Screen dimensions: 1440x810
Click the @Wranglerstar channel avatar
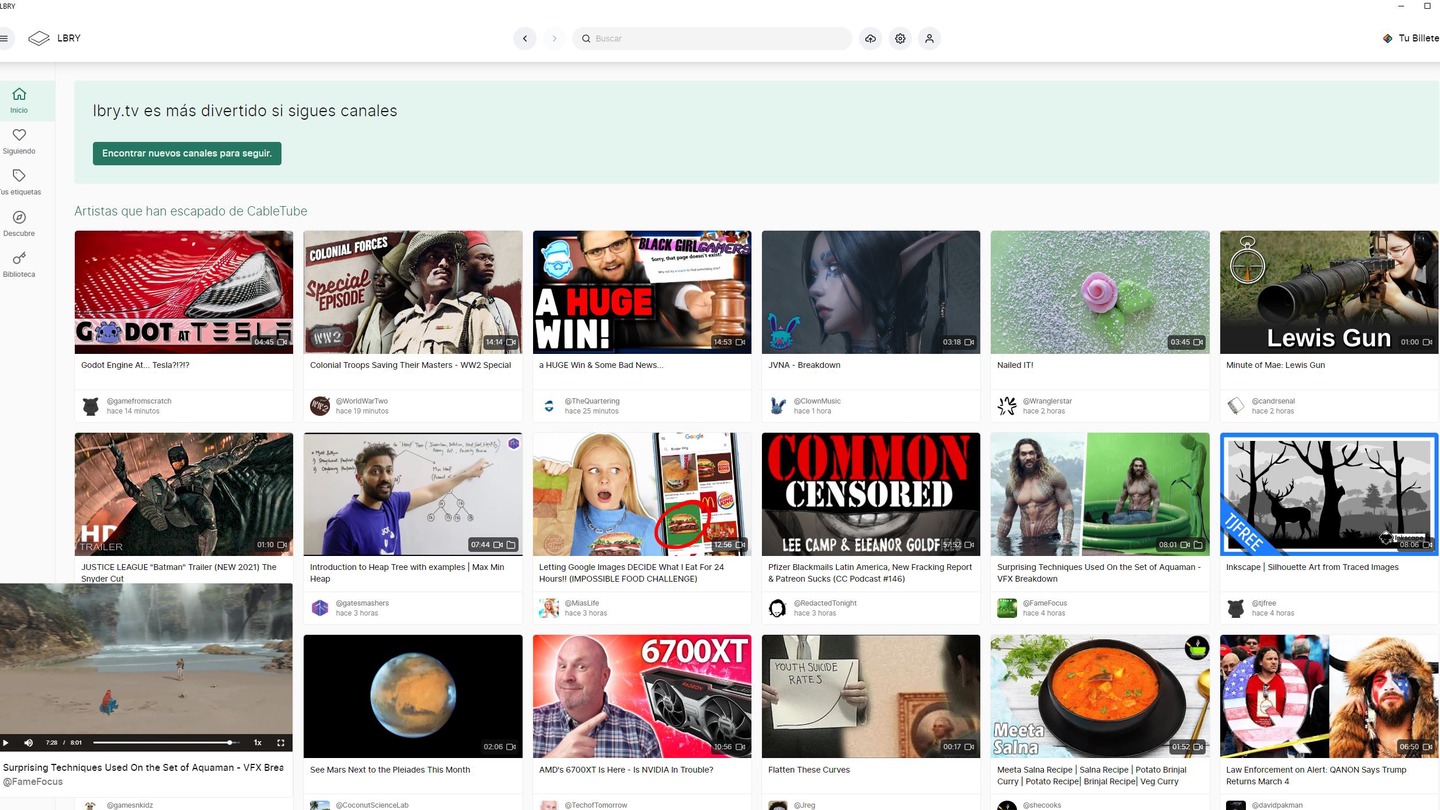(x=1007, y=406)
